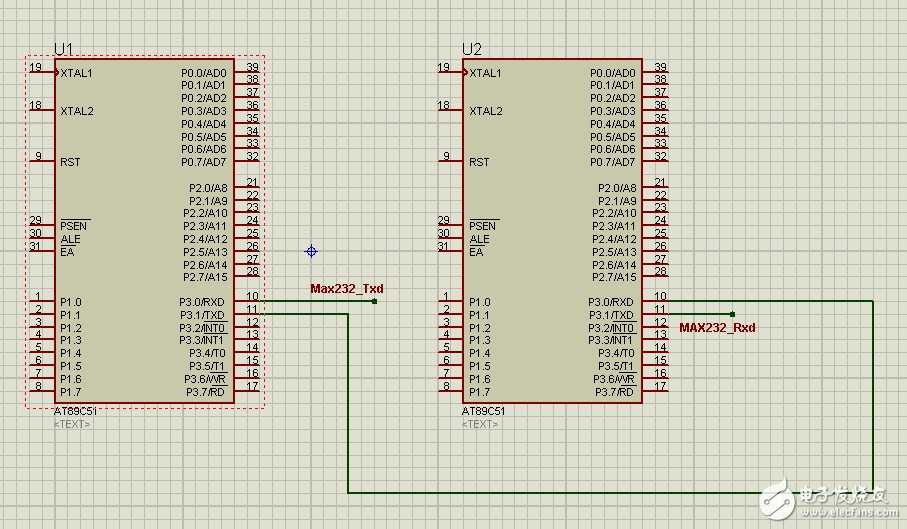
Task: Click the RST pin on U2
Action: pos(479,162)
